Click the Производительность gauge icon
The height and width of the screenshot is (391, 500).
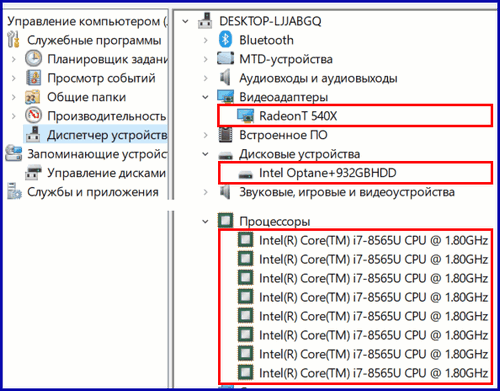tap(33, 115)
